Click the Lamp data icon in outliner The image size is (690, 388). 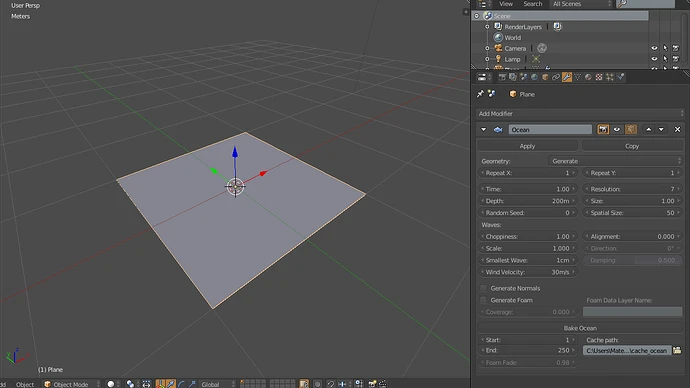[536, 59]
